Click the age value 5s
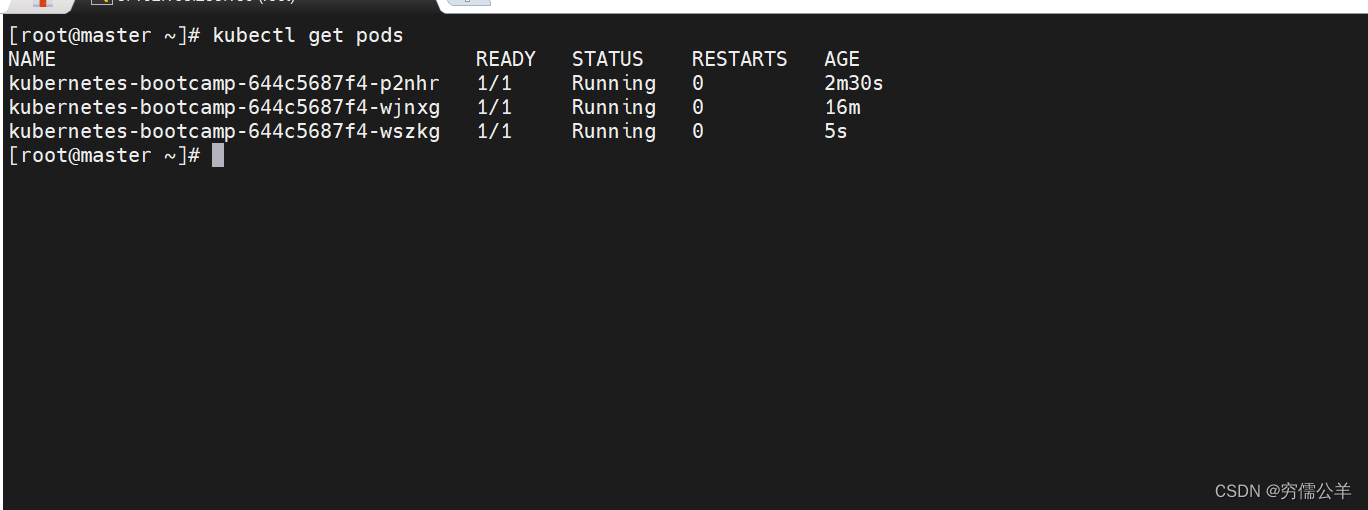This screenshot has height=510, width=1368. coord(836,131)
